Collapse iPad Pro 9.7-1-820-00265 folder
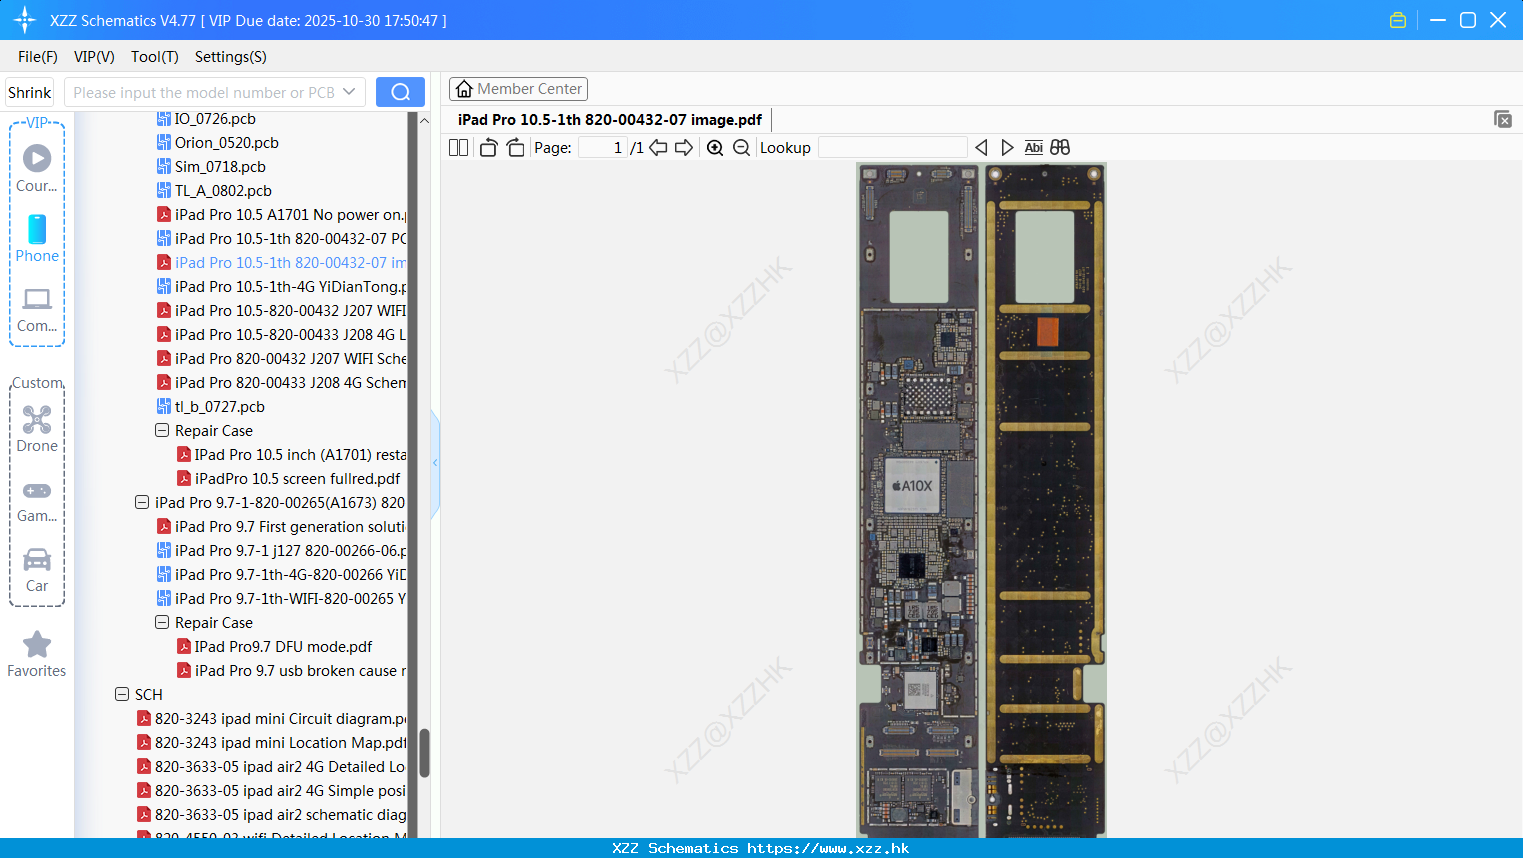The image size is (1523, 858). 142,502
